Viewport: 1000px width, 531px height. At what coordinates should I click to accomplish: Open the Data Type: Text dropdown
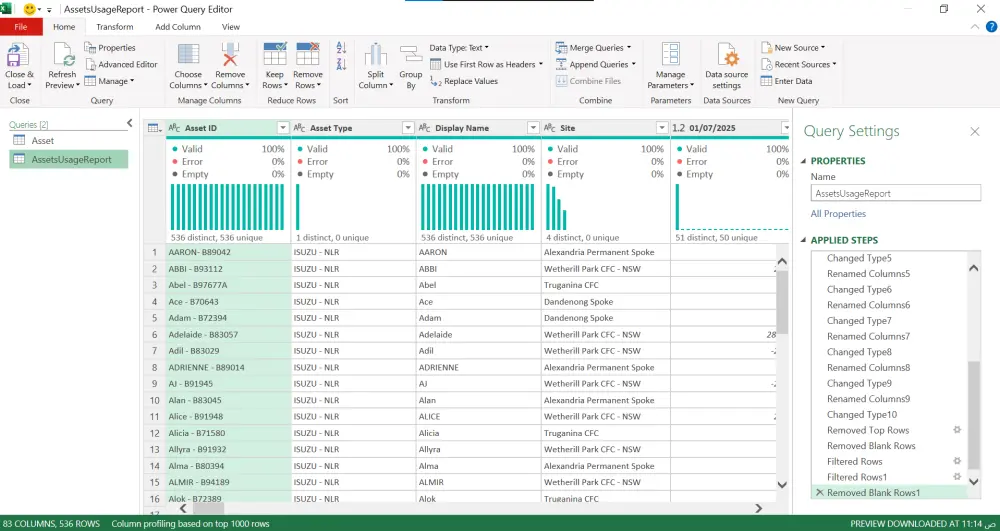click(x=459, y=48)
